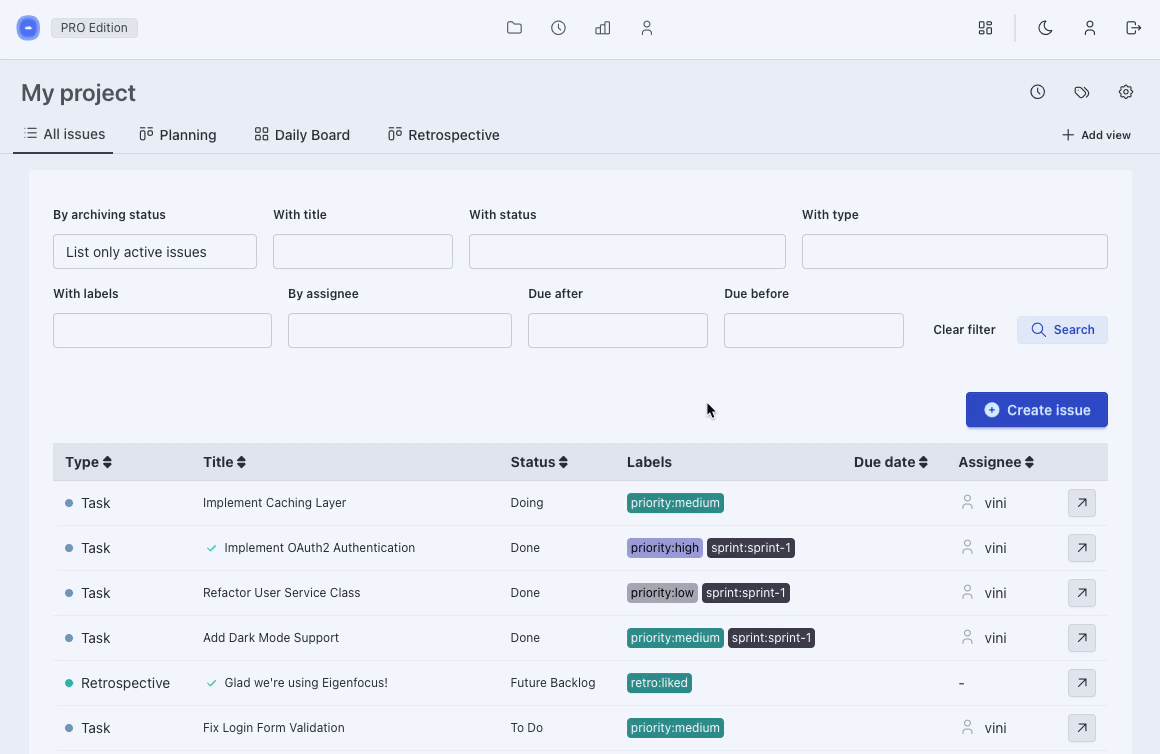This screenshot has width=1160, height=754.
Task: Click inside the With title input field
Action: [x=362, y=251]
